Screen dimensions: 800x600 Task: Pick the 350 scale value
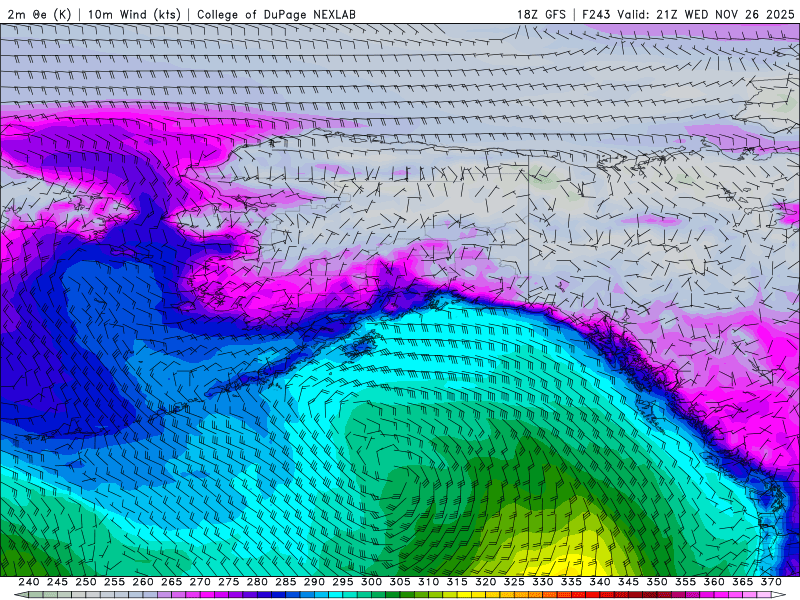click(x=657, y=582)
